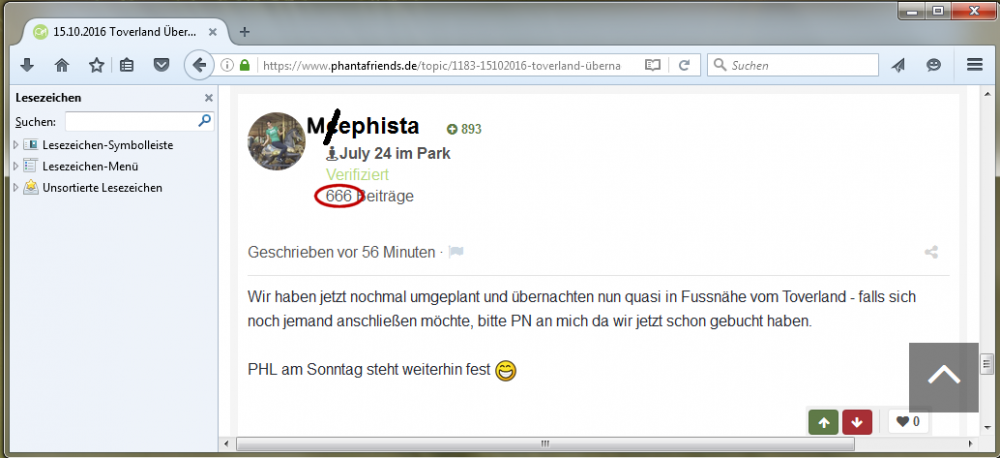The height and width of the screenshot is (458, 1000).
Task: Open a new tab with plus button
Action: (x=244, y=32)
